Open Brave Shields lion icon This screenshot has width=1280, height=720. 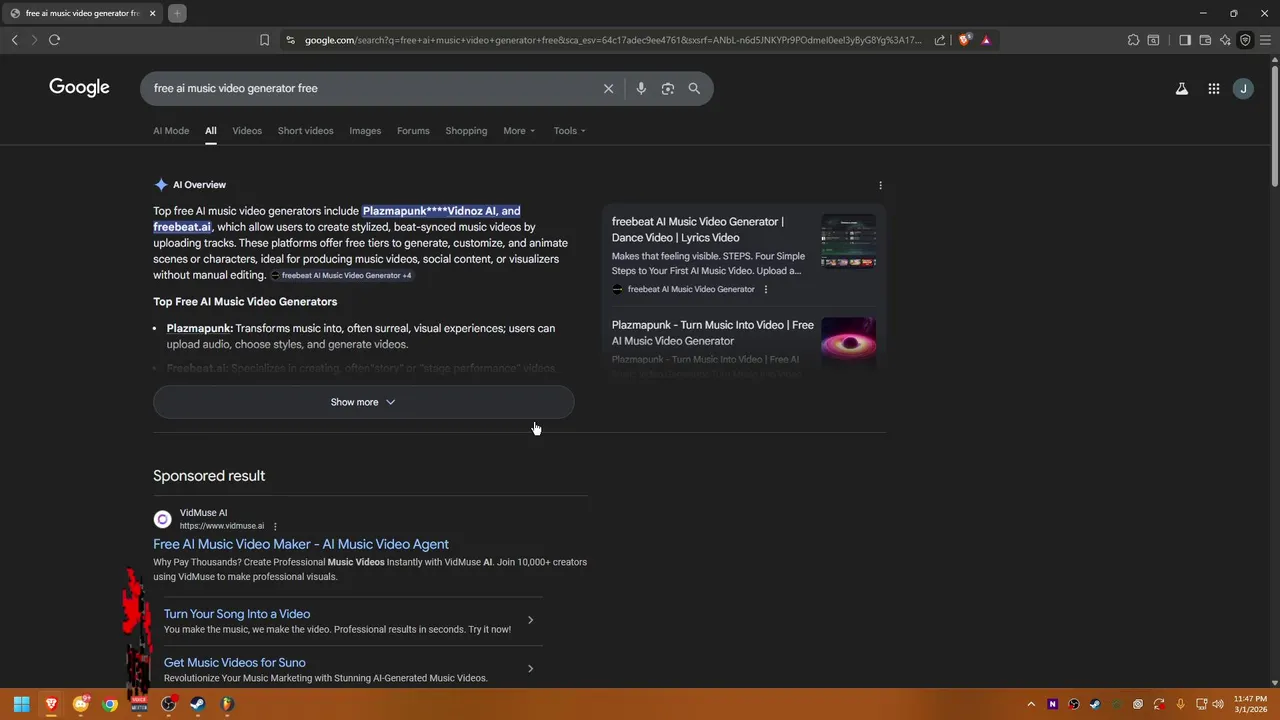click(964, 40)
